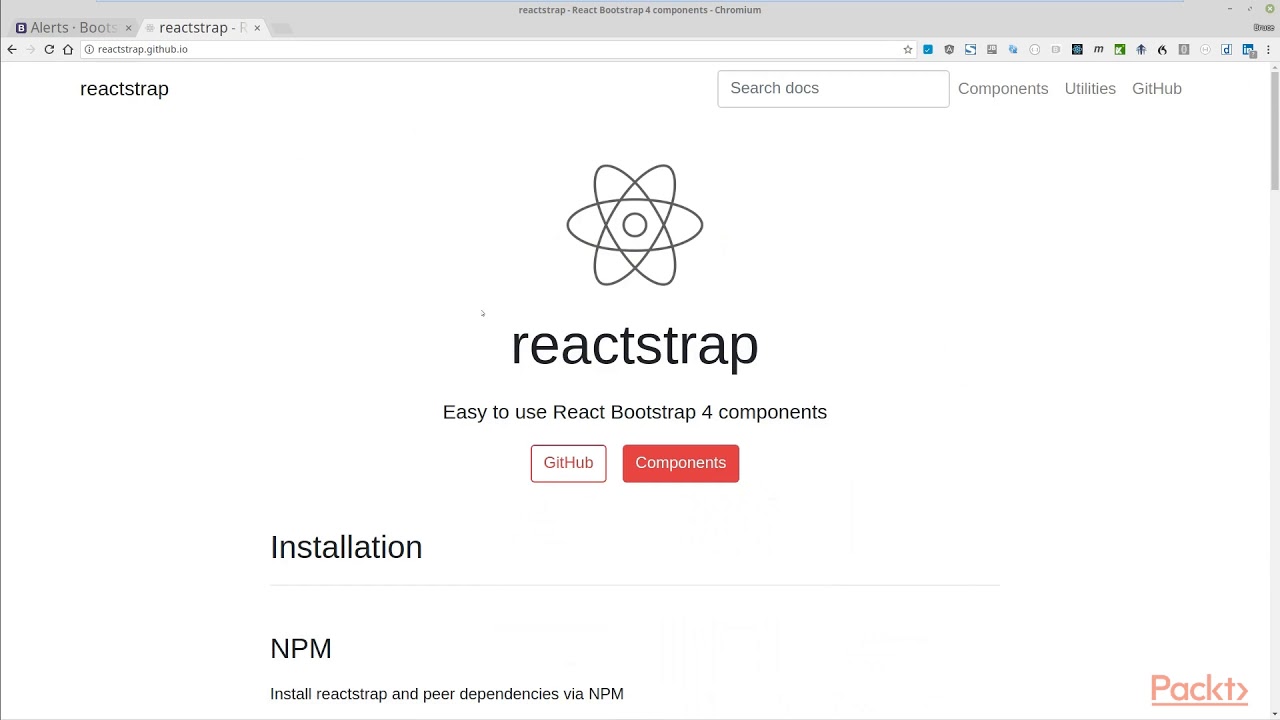
Task: Click the red Components button
Action: [x=681, y=463]
